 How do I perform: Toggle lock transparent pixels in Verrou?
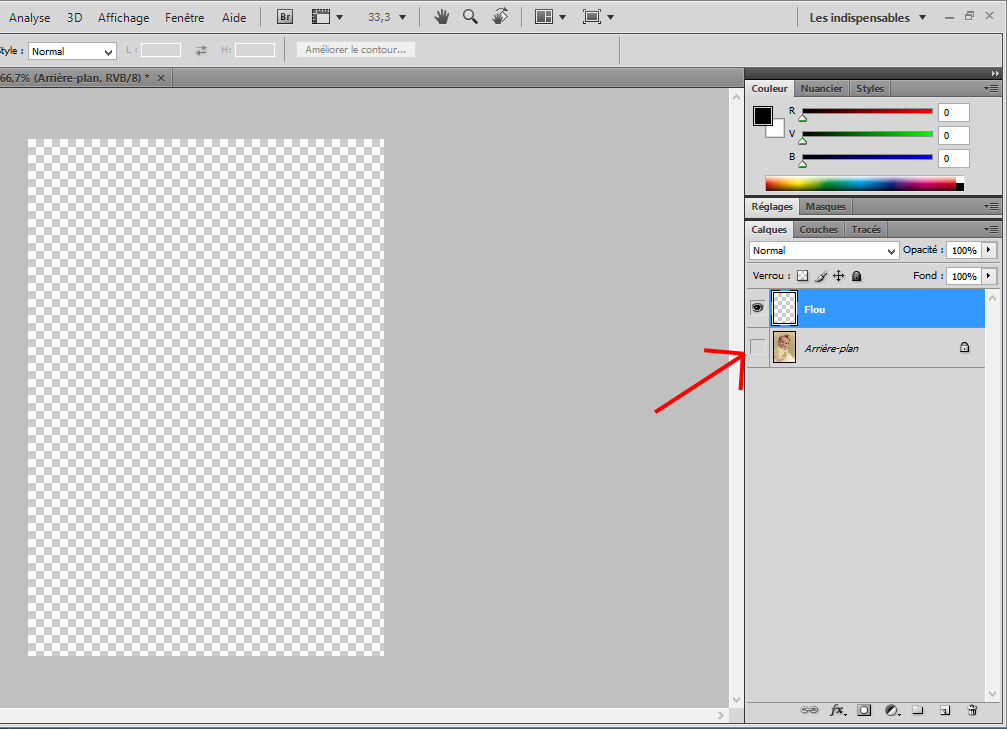pyautogui.click(x=802, y=276)
